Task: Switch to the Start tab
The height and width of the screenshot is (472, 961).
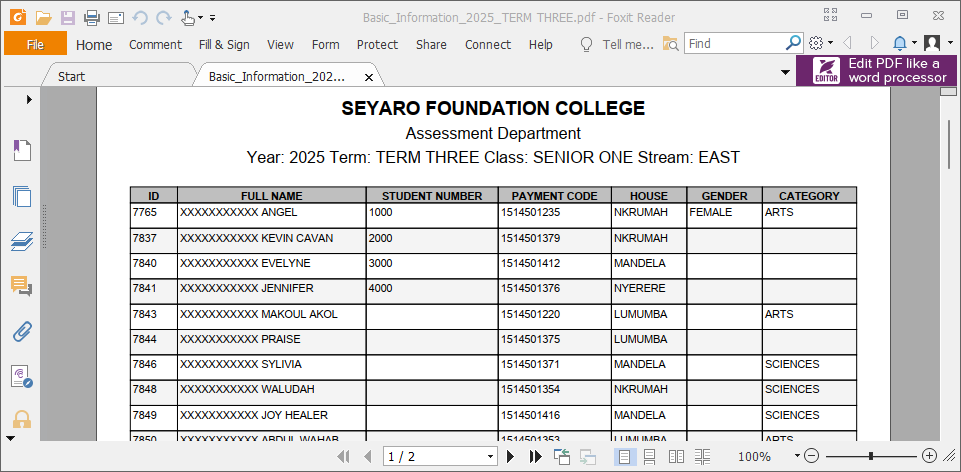Action: (x=72, y=77)
